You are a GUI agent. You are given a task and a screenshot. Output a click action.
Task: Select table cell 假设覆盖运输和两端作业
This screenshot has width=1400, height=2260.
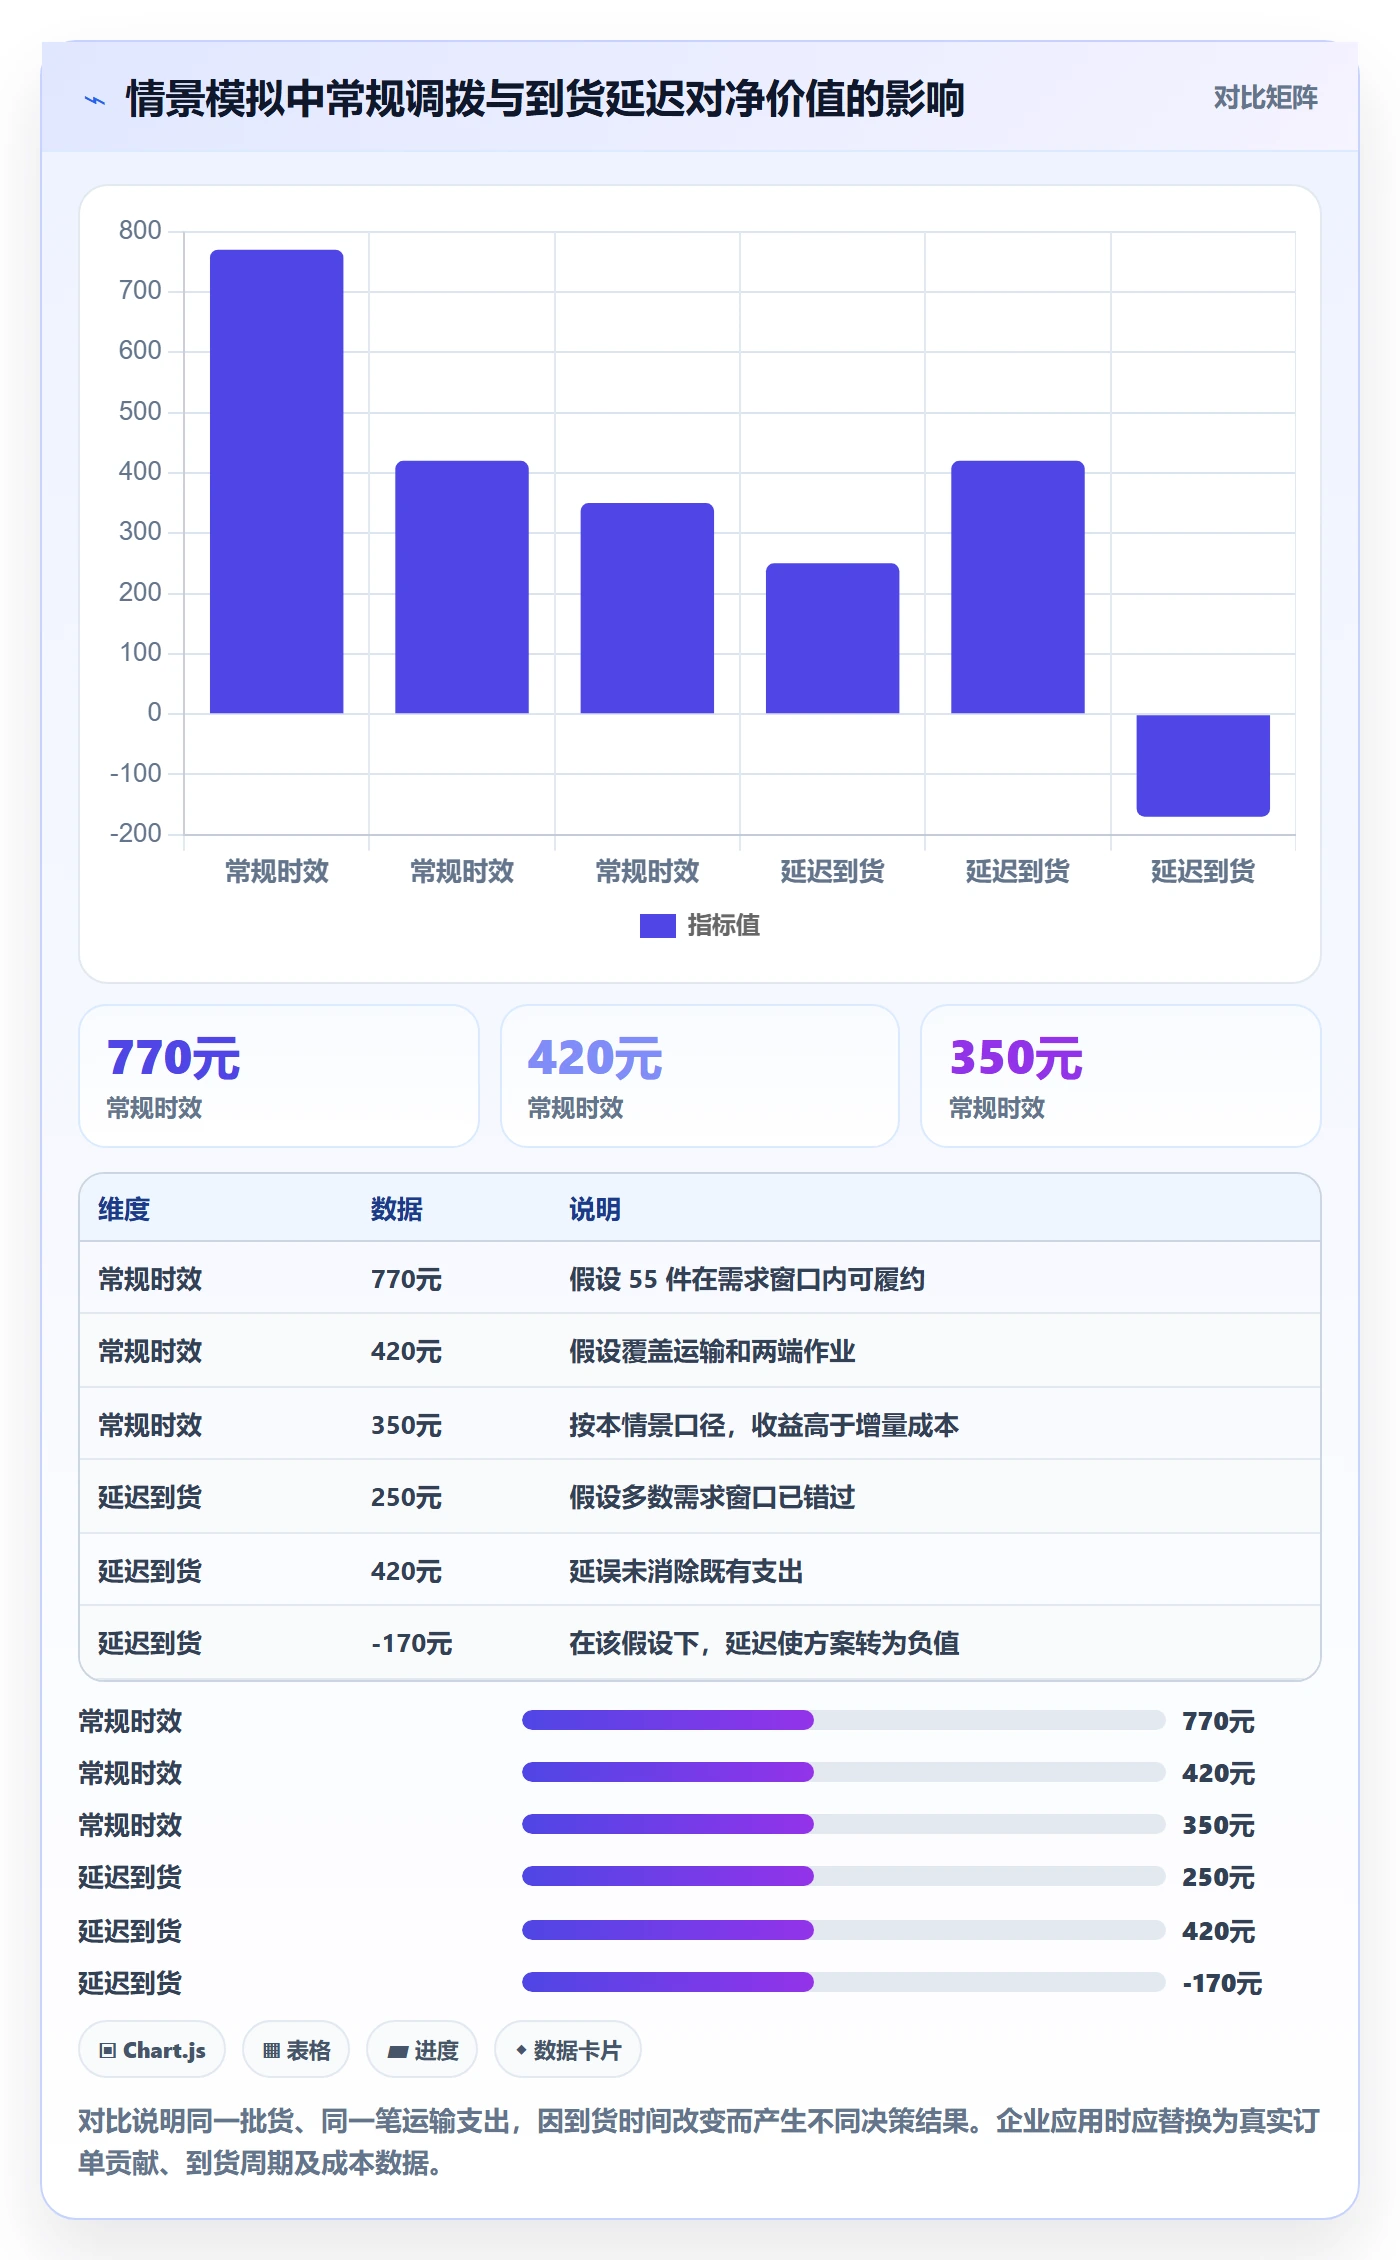coord(712,1351)
